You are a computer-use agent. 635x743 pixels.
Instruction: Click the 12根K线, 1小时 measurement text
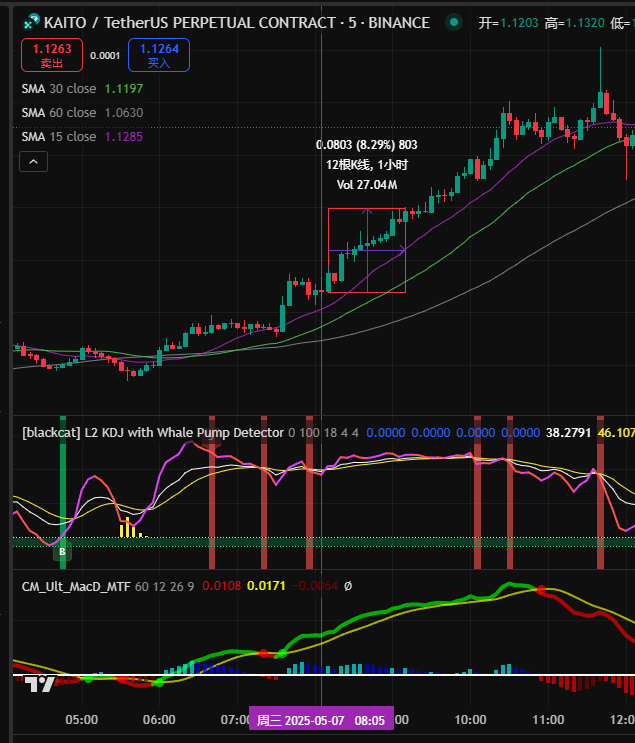pyautogui.click(x=367, y=165)
